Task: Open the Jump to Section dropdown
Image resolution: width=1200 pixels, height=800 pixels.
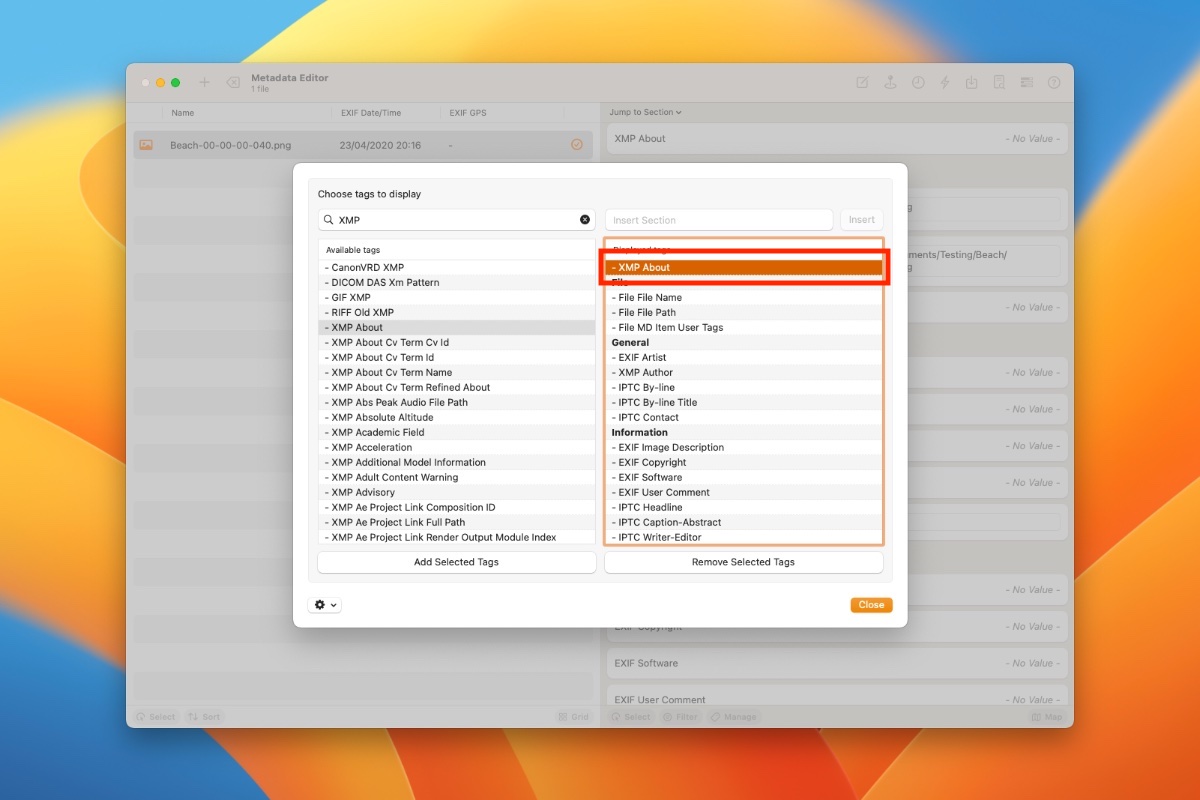Action: (646, 112)
